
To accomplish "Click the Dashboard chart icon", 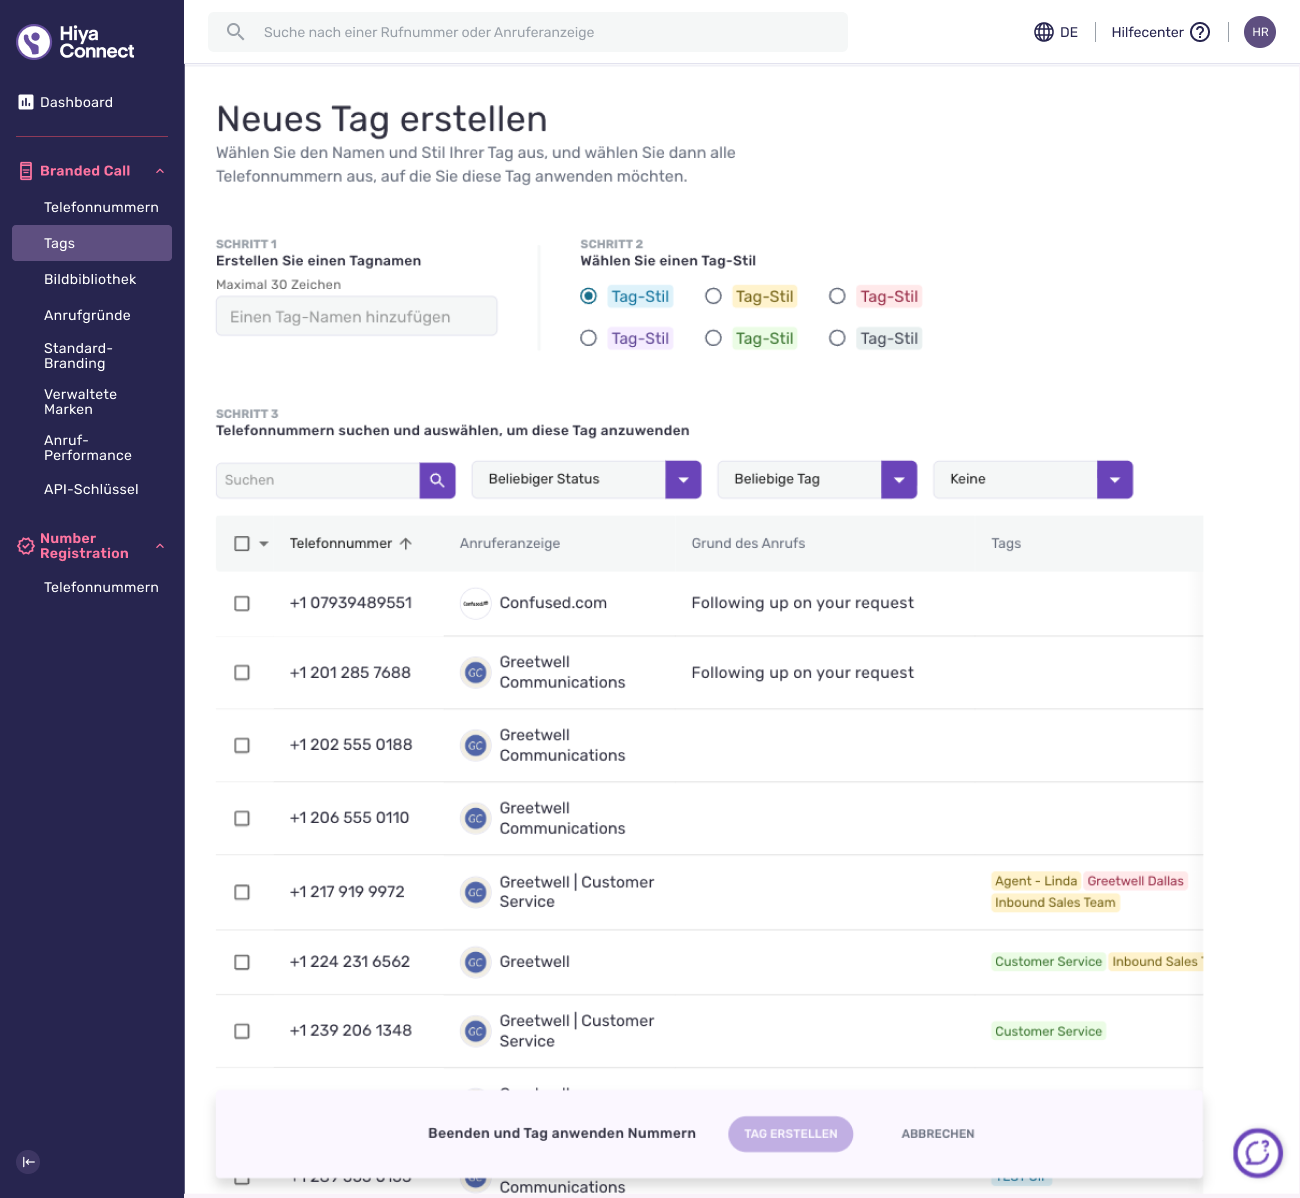I will (26, 102).
